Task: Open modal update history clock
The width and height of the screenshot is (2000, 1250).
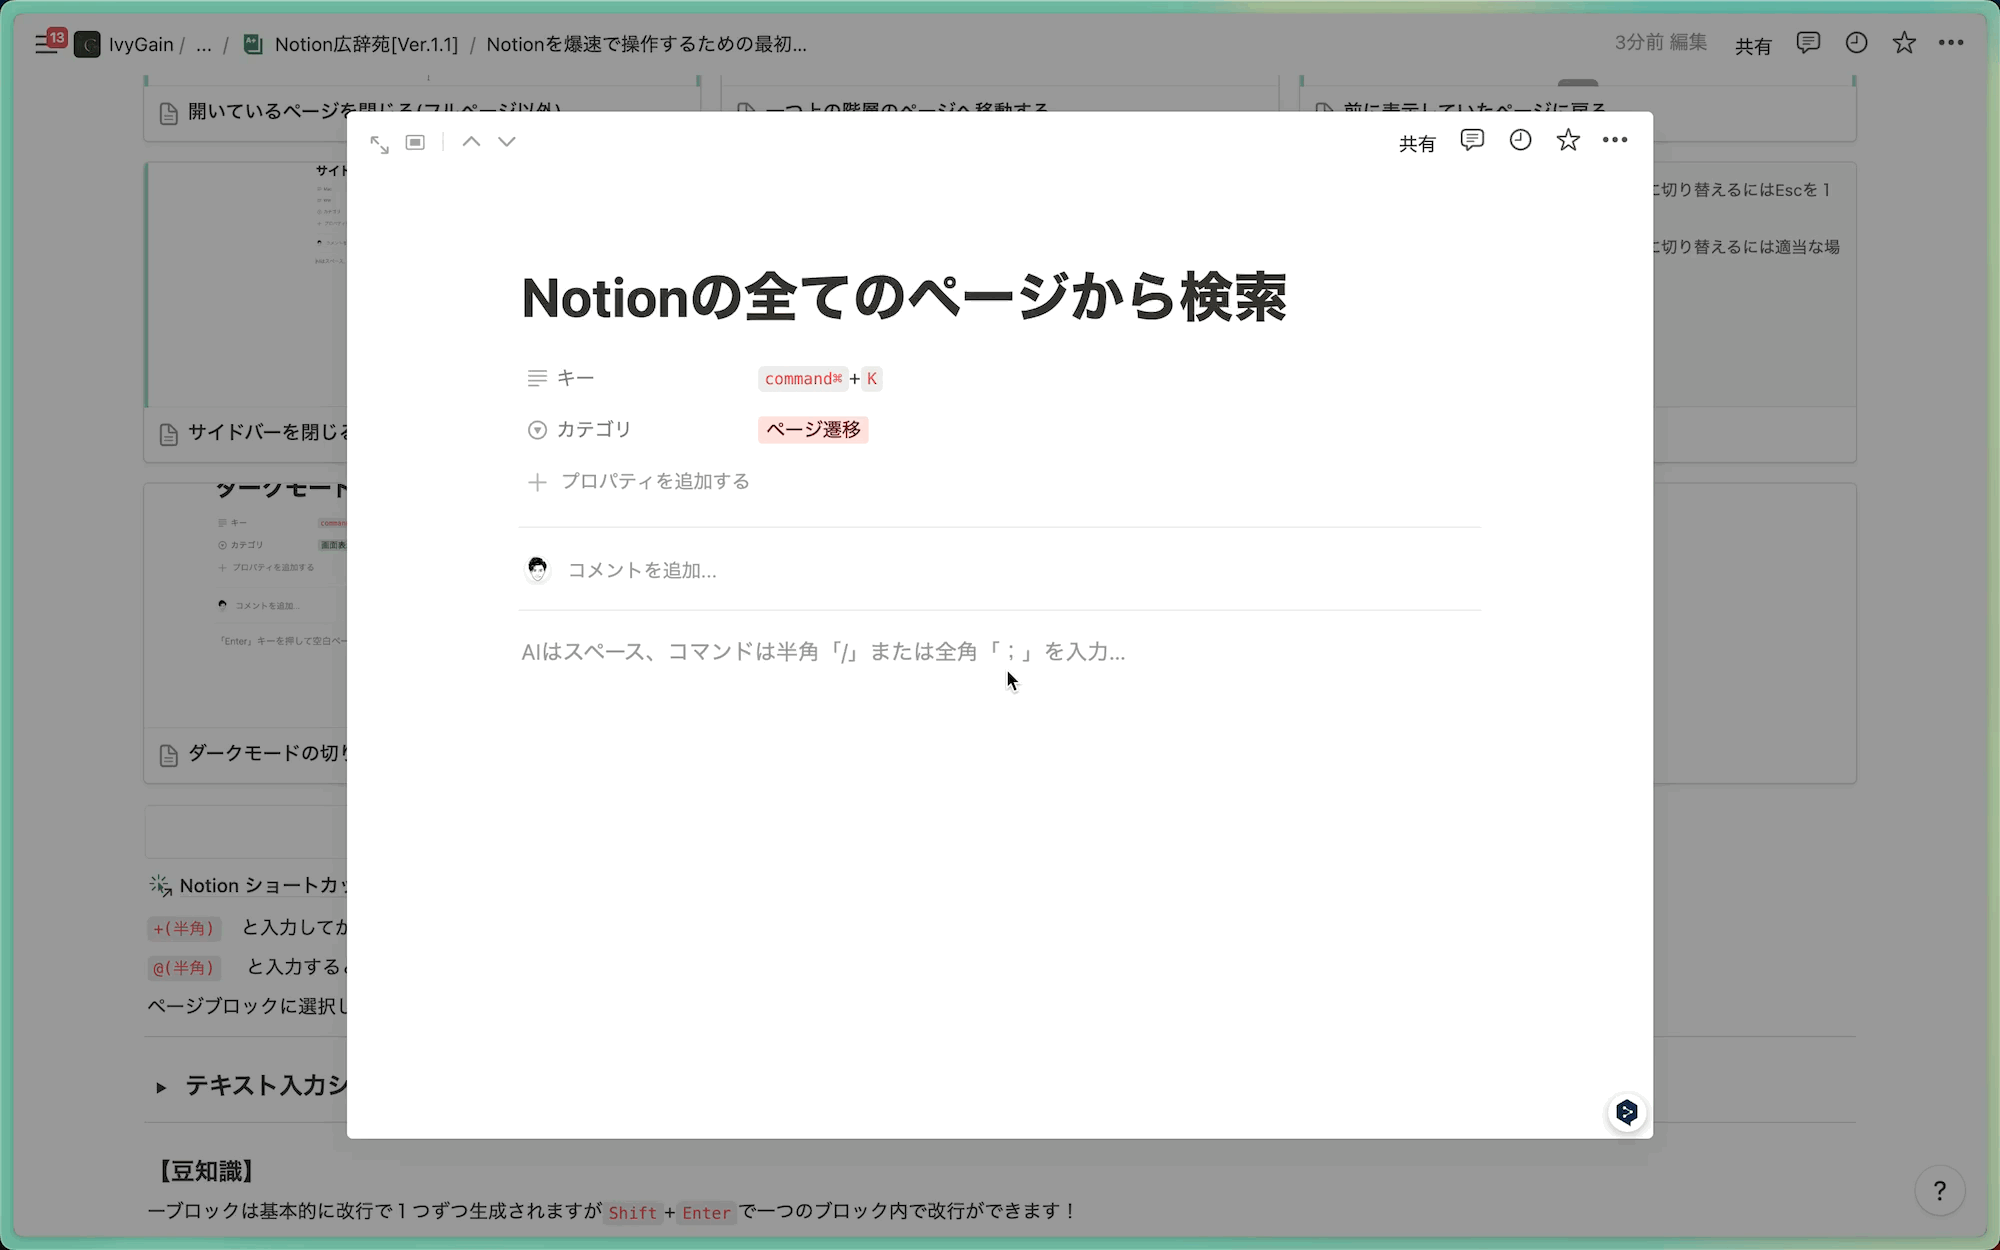Action: tap(1520, 141)
